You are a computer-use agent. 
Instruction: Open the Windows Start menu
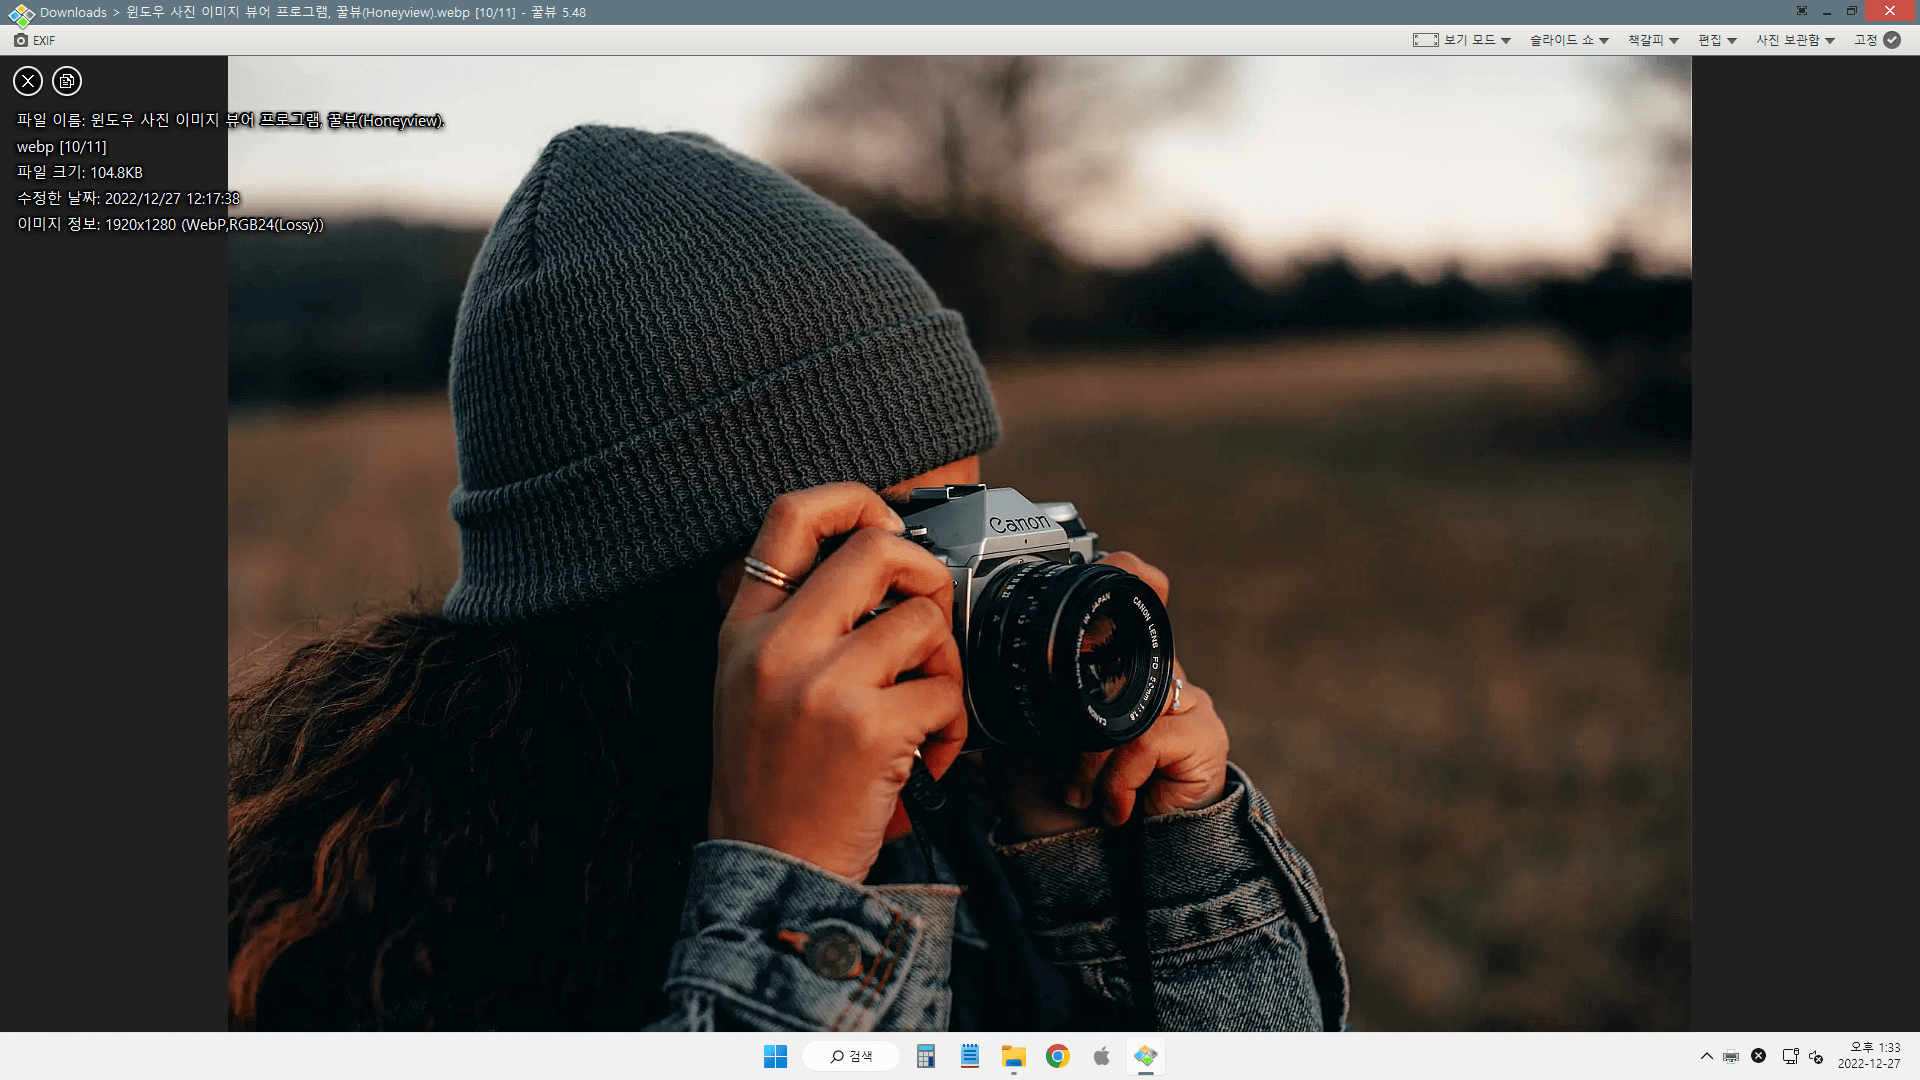775,1056
